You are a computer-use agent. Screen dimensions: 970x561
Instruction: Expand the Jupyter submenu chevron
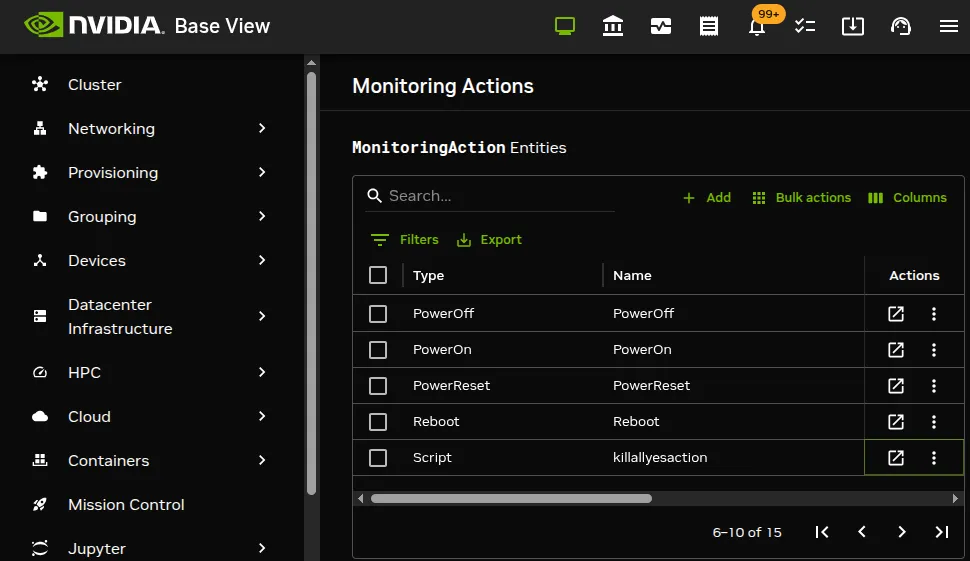pyautogui.click(x=262, y=548)
